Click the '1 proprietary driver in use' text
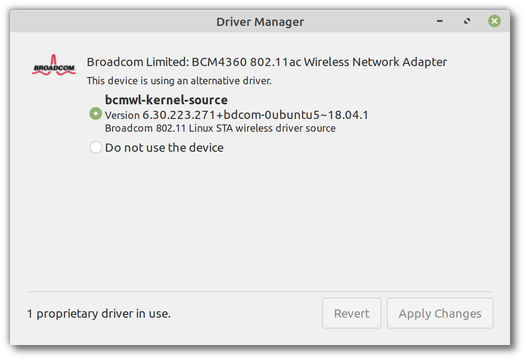The height and width of the screenshot is (361, 526). point(99,314)
